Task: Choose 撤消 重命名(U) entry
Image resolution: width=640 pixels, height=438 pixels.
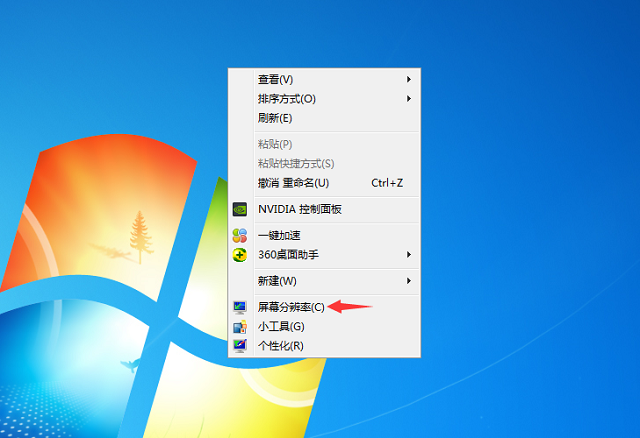Action: point(324,183)
